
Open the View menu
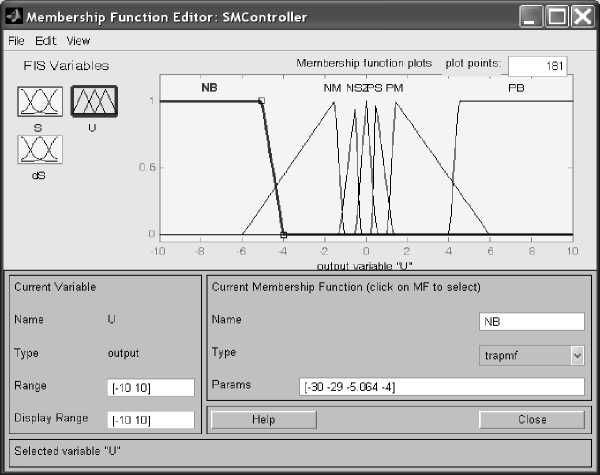(x=78, y=41)
